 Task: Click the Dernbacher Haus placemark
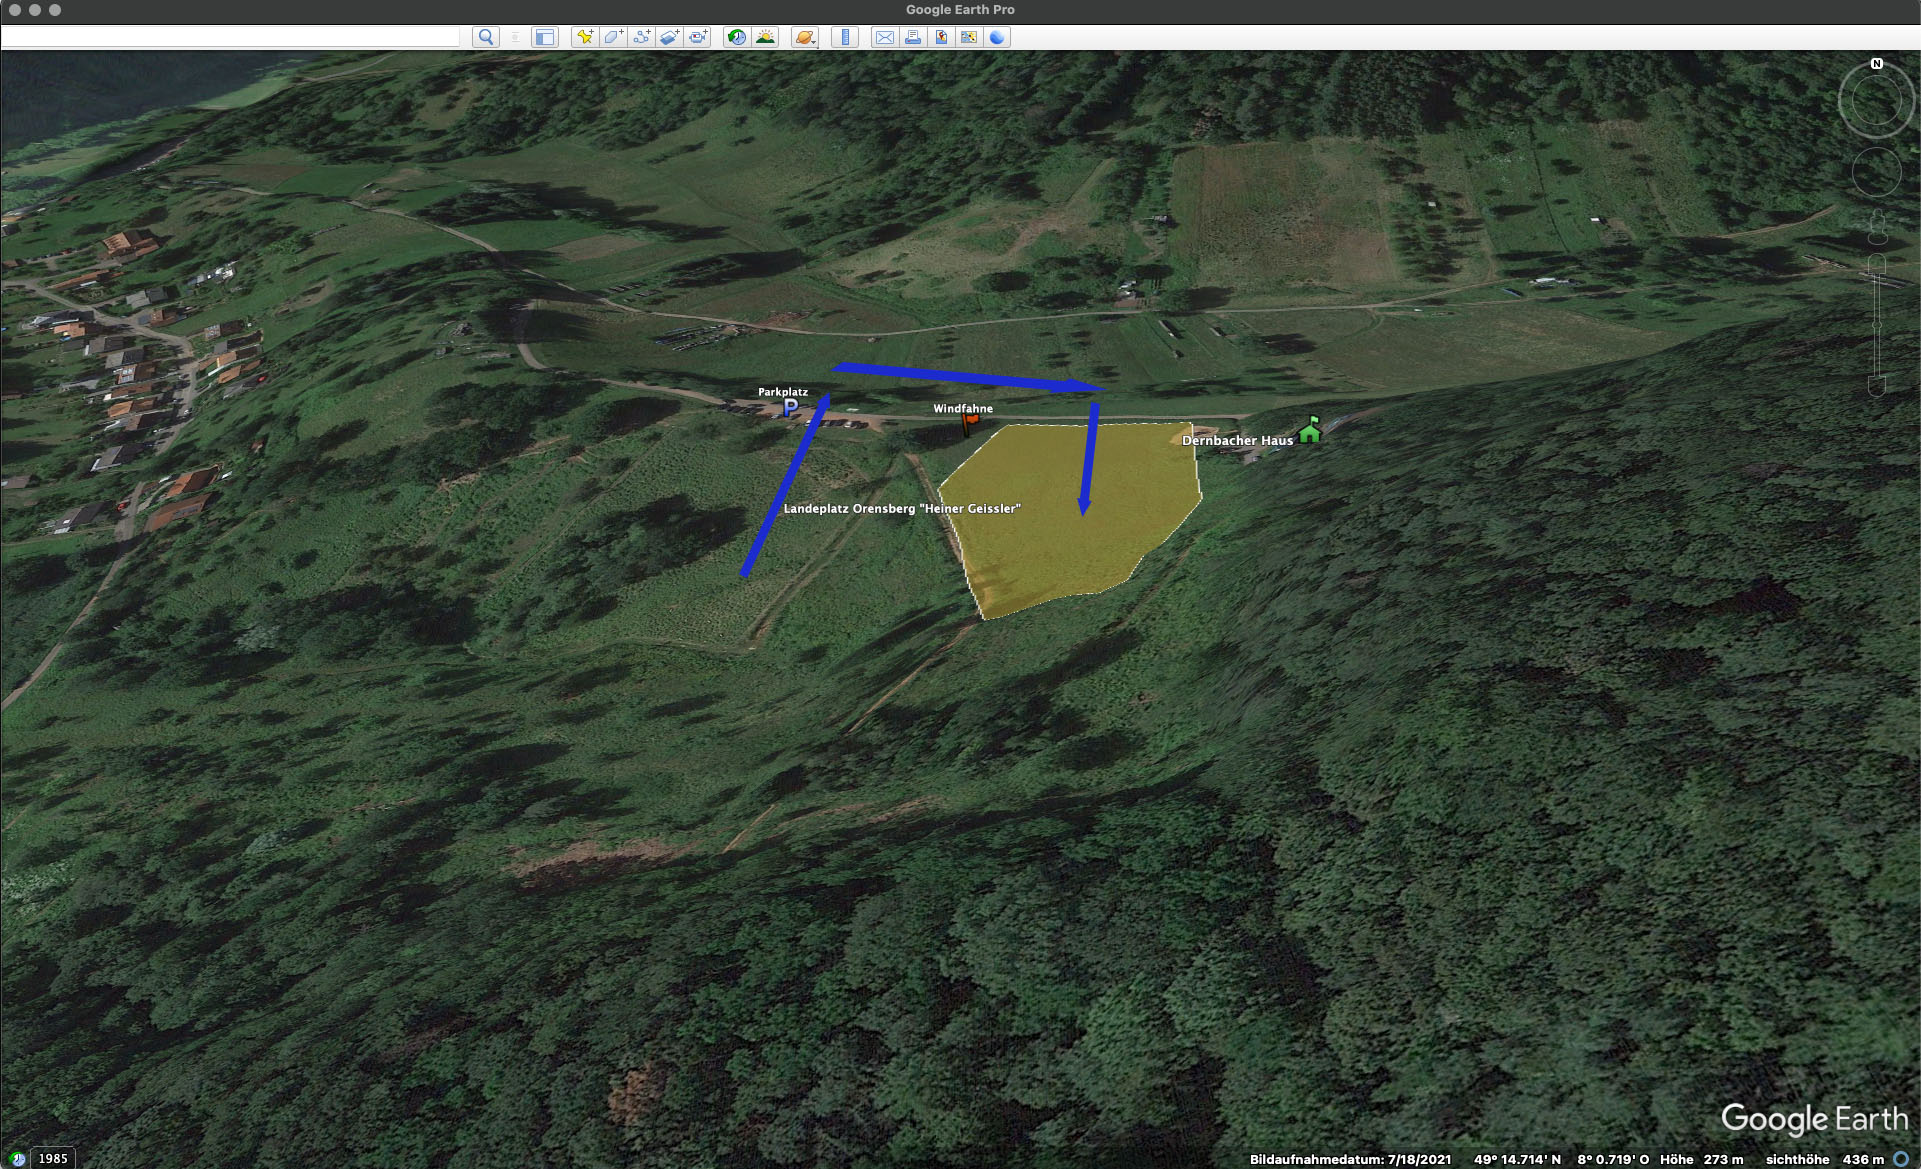[x=1309, y=431]
